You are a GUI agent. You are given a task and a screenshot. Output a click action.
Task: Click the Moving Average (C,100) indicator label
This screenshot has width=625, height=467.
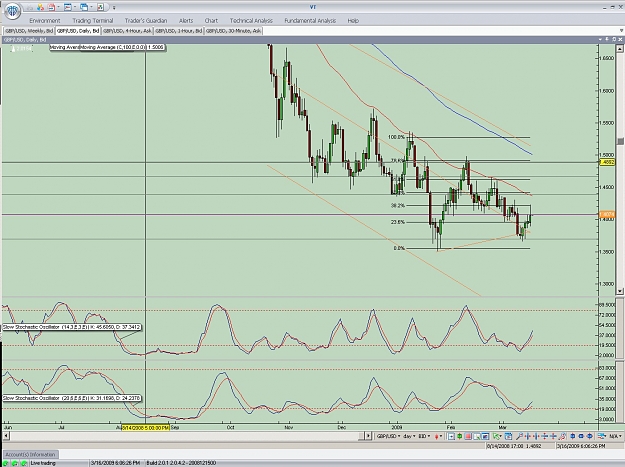(122, 47)
